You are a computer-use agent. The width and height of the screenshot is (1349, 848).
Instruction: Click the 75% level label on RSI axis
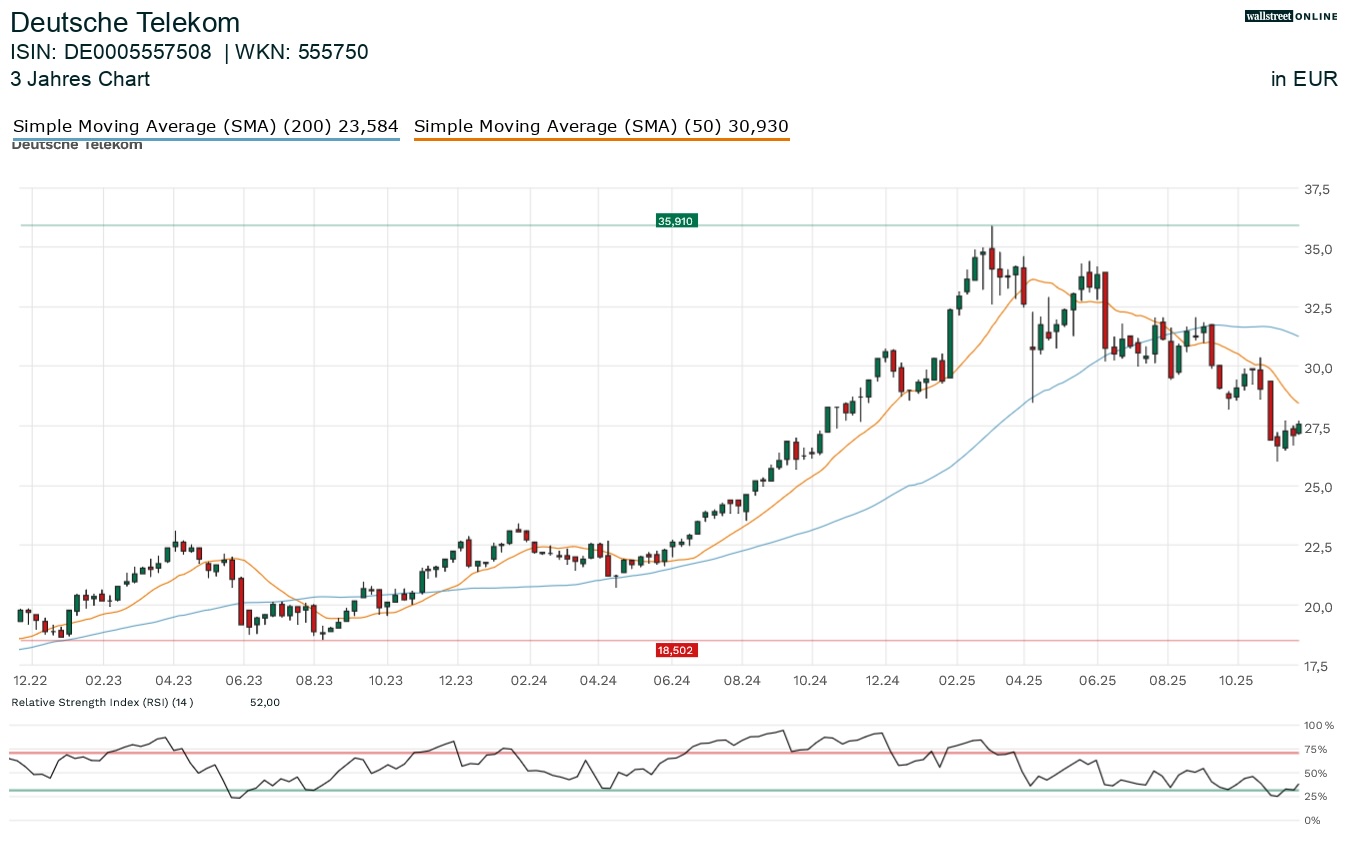1315,749
